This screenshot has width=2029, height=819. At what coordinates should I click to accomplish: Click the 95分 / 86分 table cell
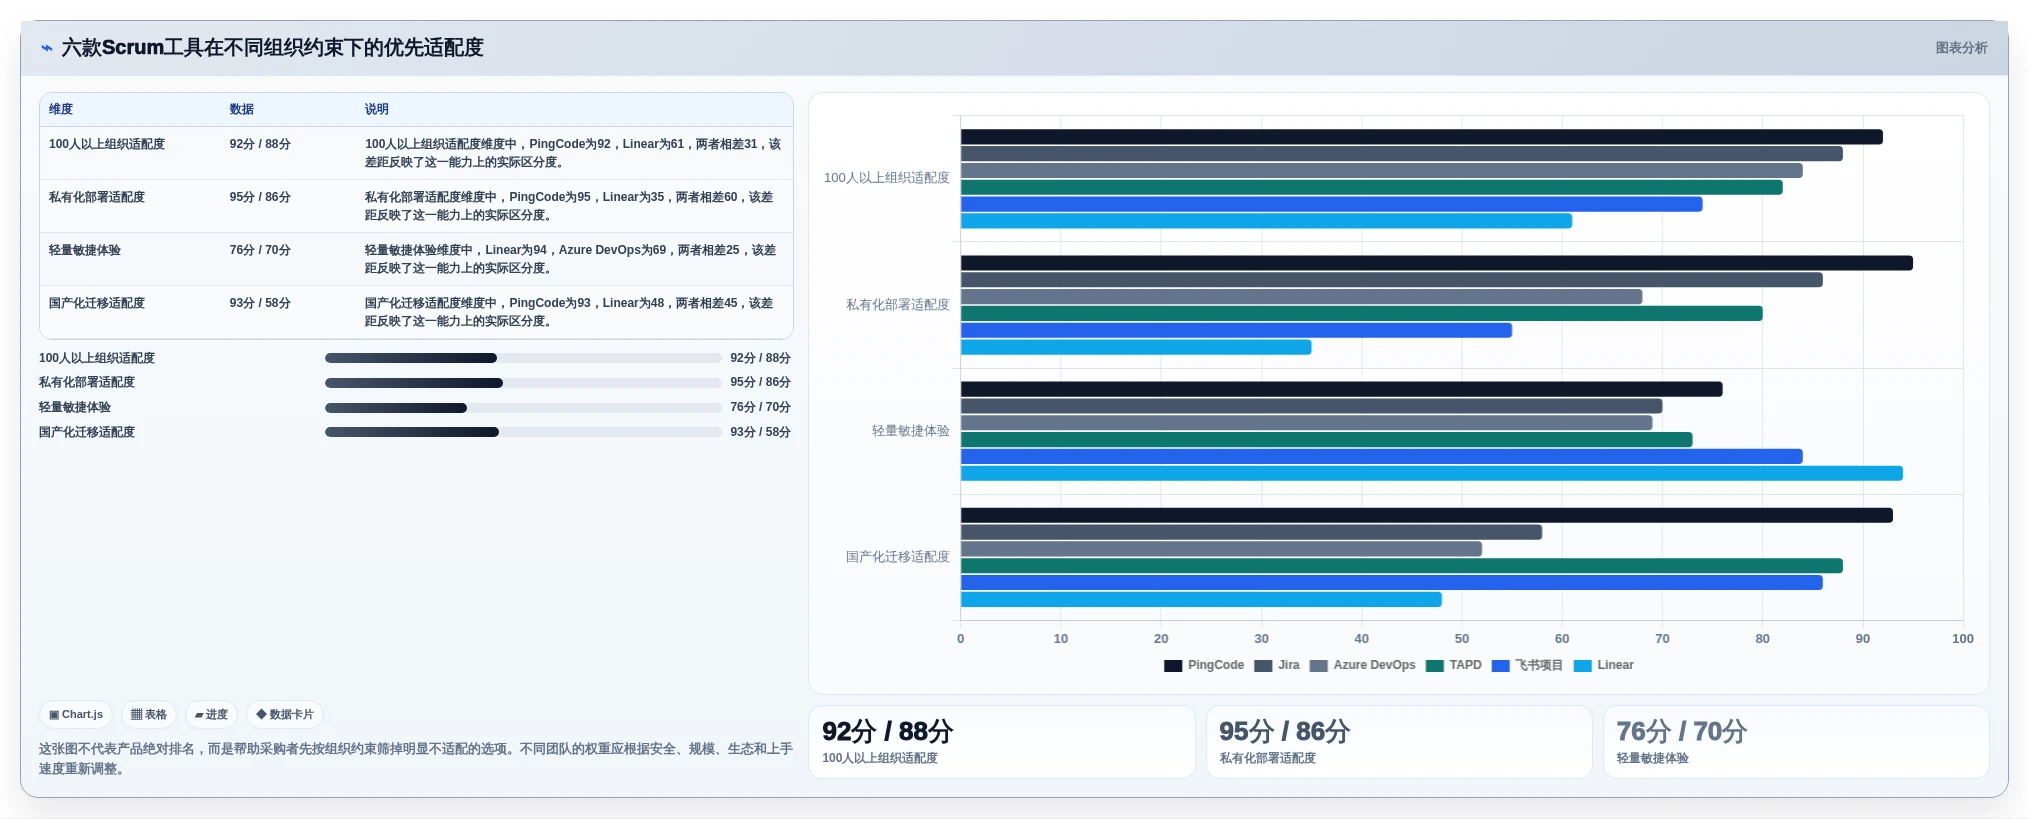click(x=260, y=197)
